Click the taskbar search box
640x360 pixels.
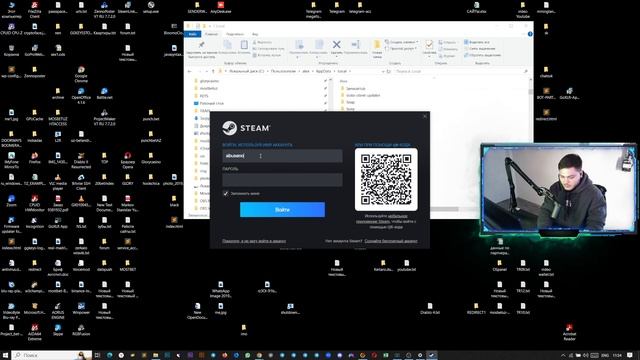[x=51, y=355]
